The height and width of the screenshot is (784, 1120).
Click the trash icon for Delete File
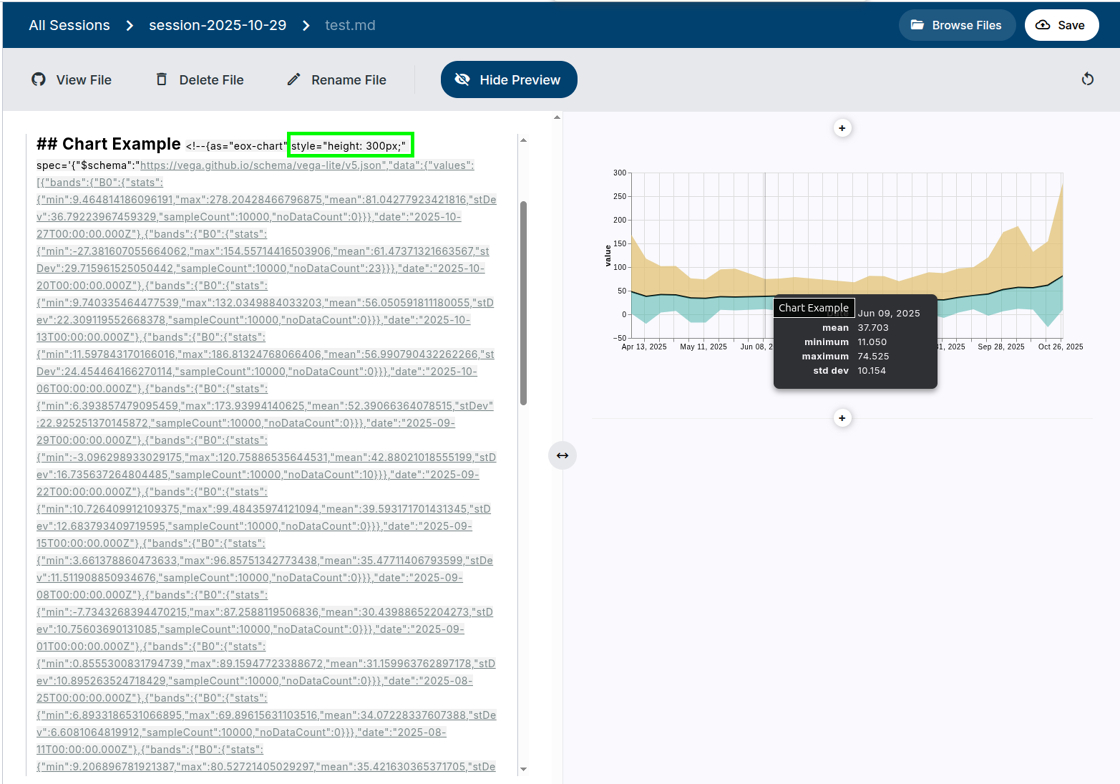click(162, 80)
